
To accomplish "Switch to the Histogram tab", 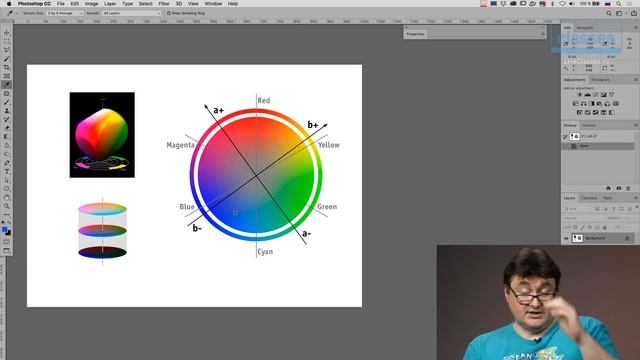I will pos(600,80).
